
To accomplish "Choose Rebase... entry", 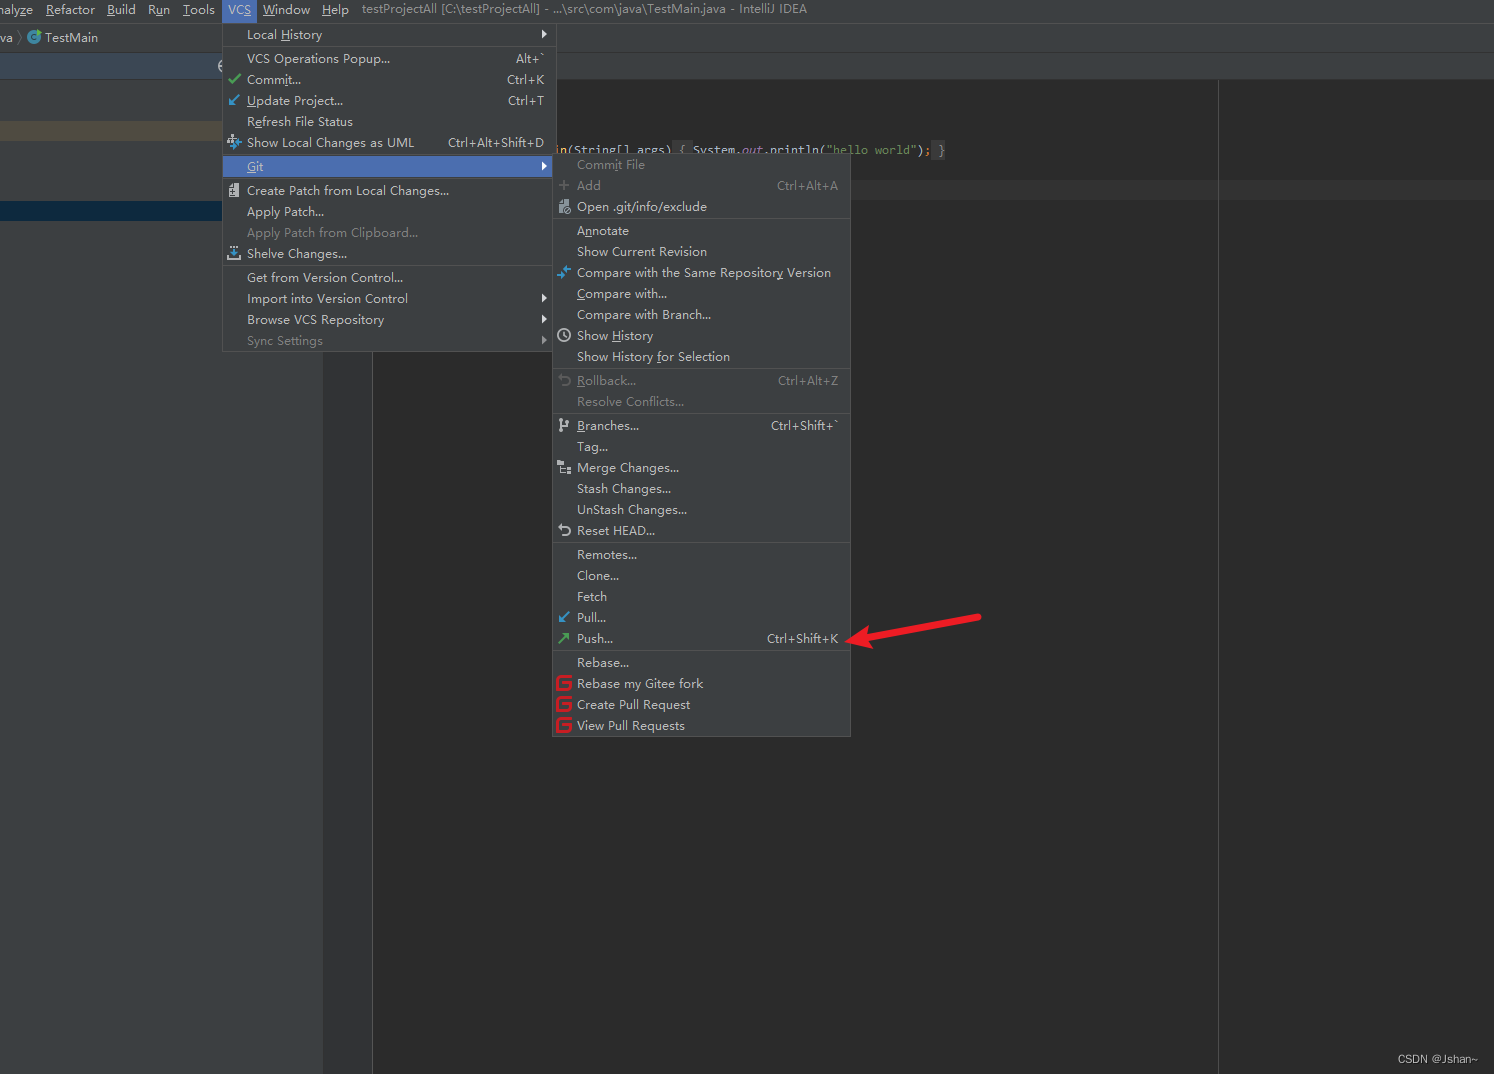I will point(701,662).
